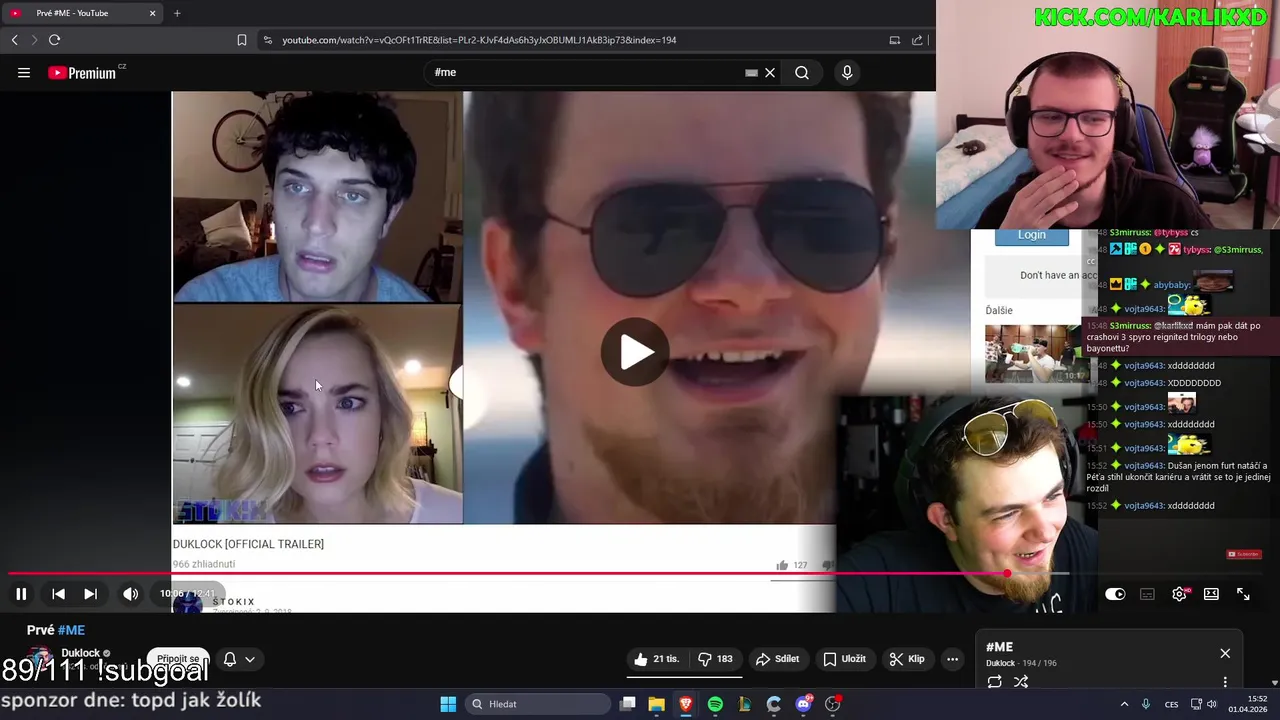1280x720 pixels.
Task: Click the red progress bar scrubber
Action: [x=1007, y=574]
